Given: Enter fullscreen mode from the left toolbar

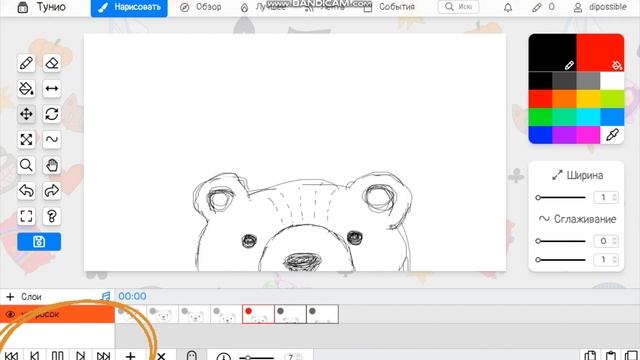Looking at the screenshot, I should 26,216.
